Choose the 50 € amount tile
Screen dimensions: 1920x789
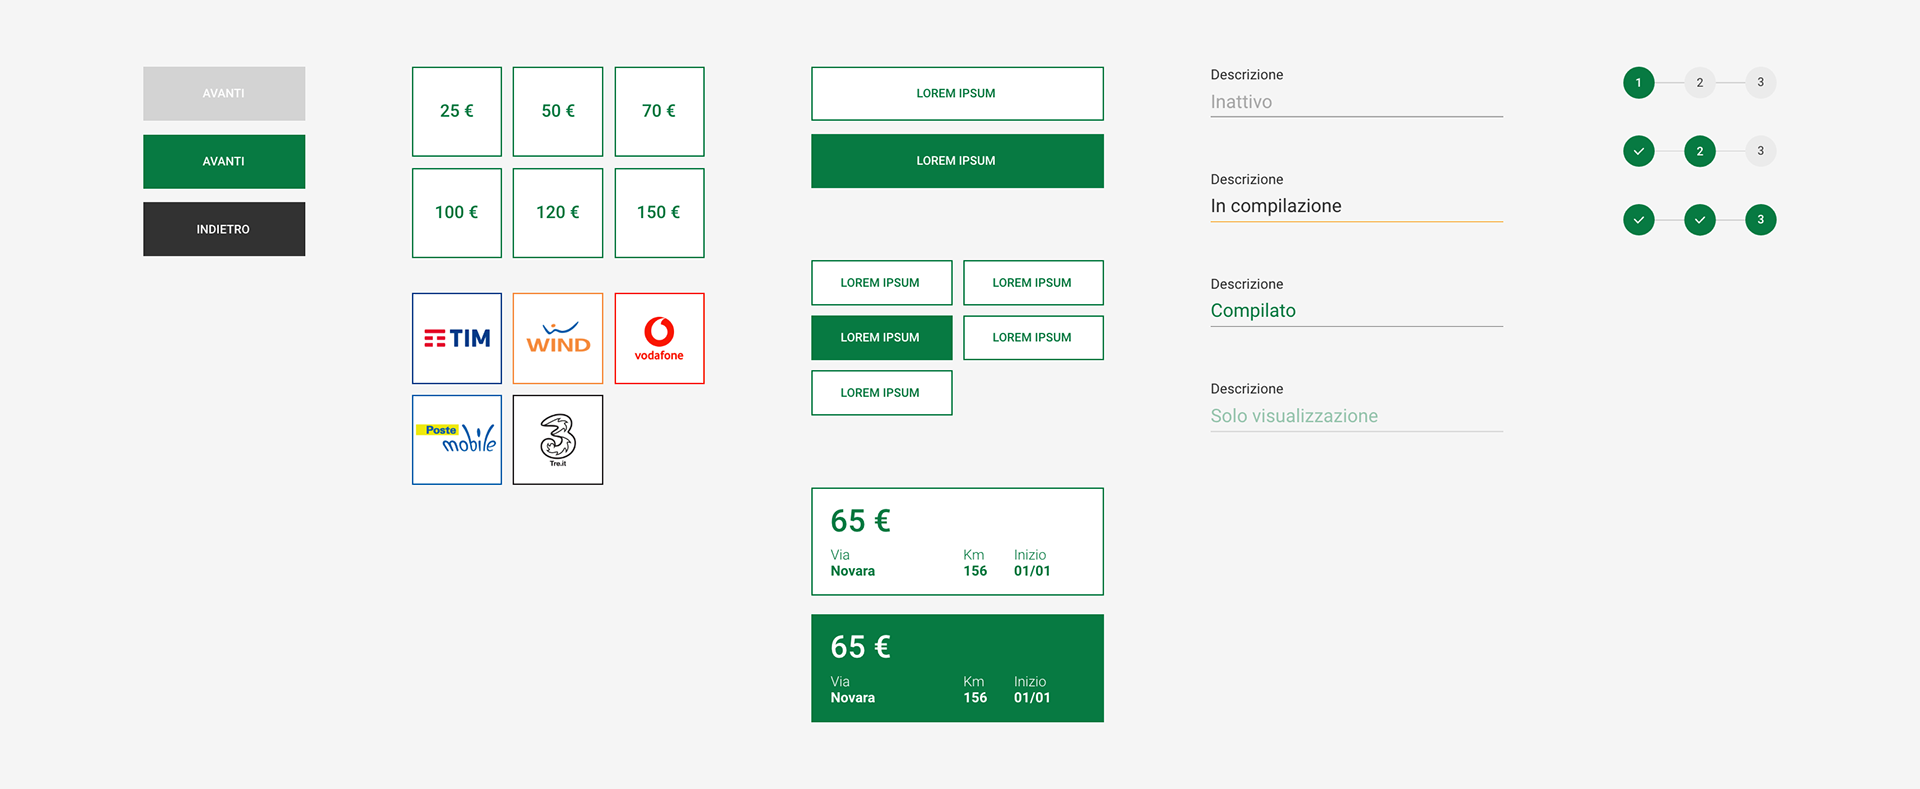(x=558, y=111)
